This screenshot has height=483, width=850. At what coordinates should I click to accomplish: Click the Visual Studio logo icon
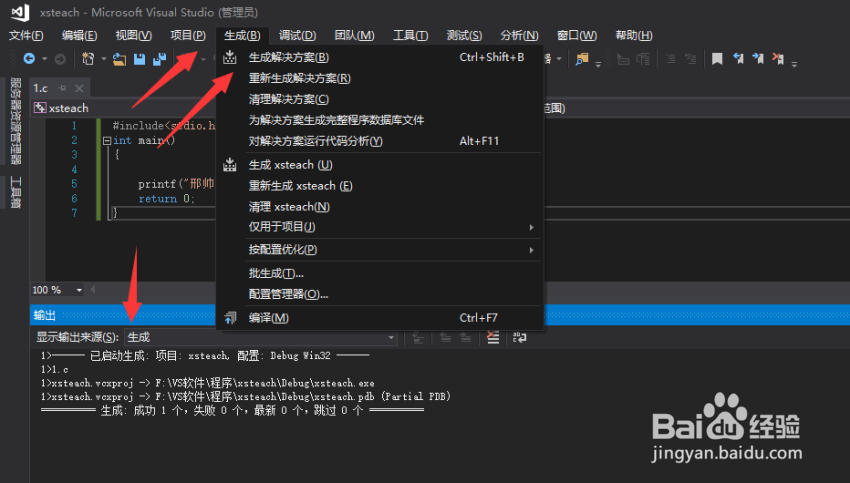tap(20, 12)
